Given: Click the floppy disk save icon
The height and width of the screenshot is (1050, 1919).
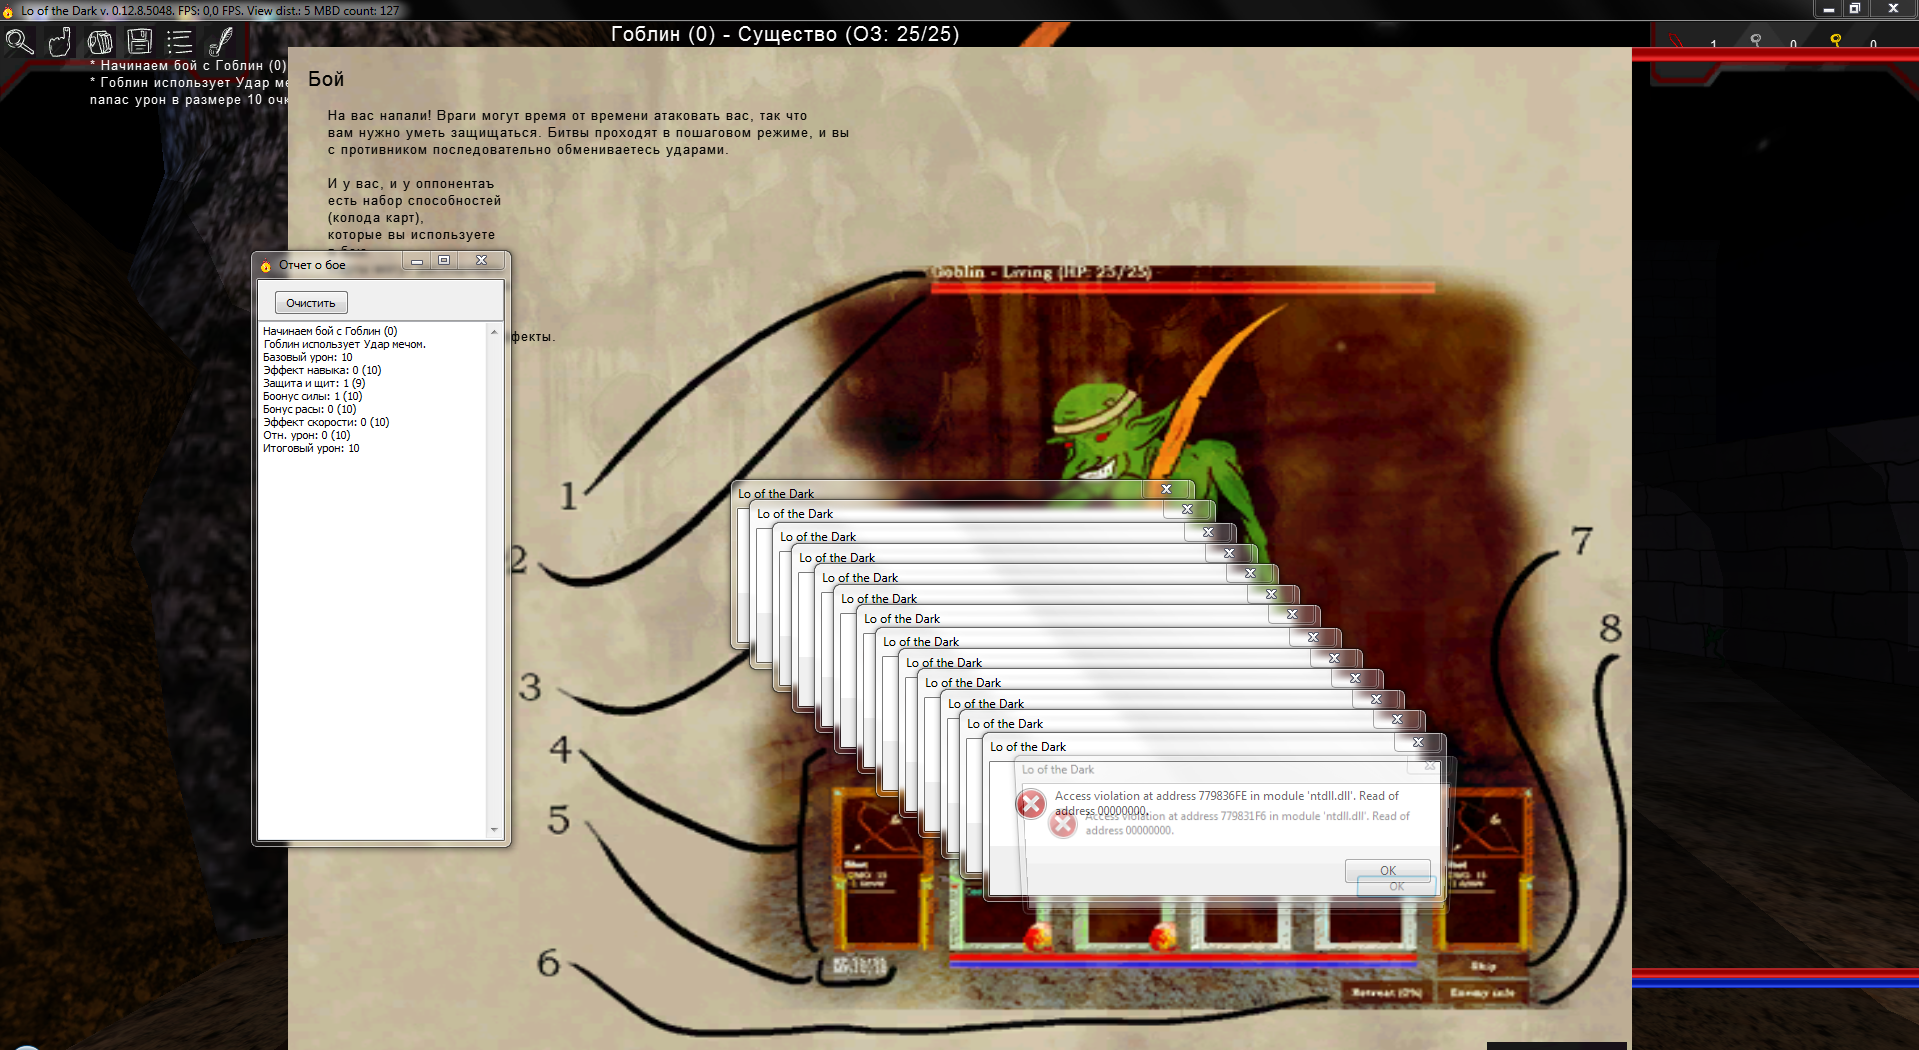Looking at the screenshot, I should [140, 42].
